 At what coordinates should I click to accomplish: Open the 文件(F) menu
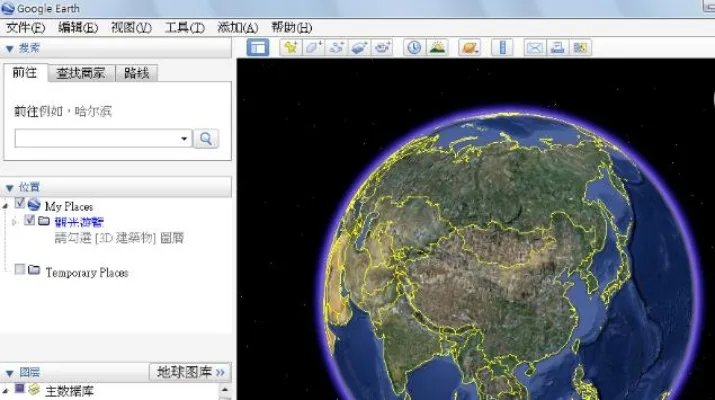coord(26,28)
